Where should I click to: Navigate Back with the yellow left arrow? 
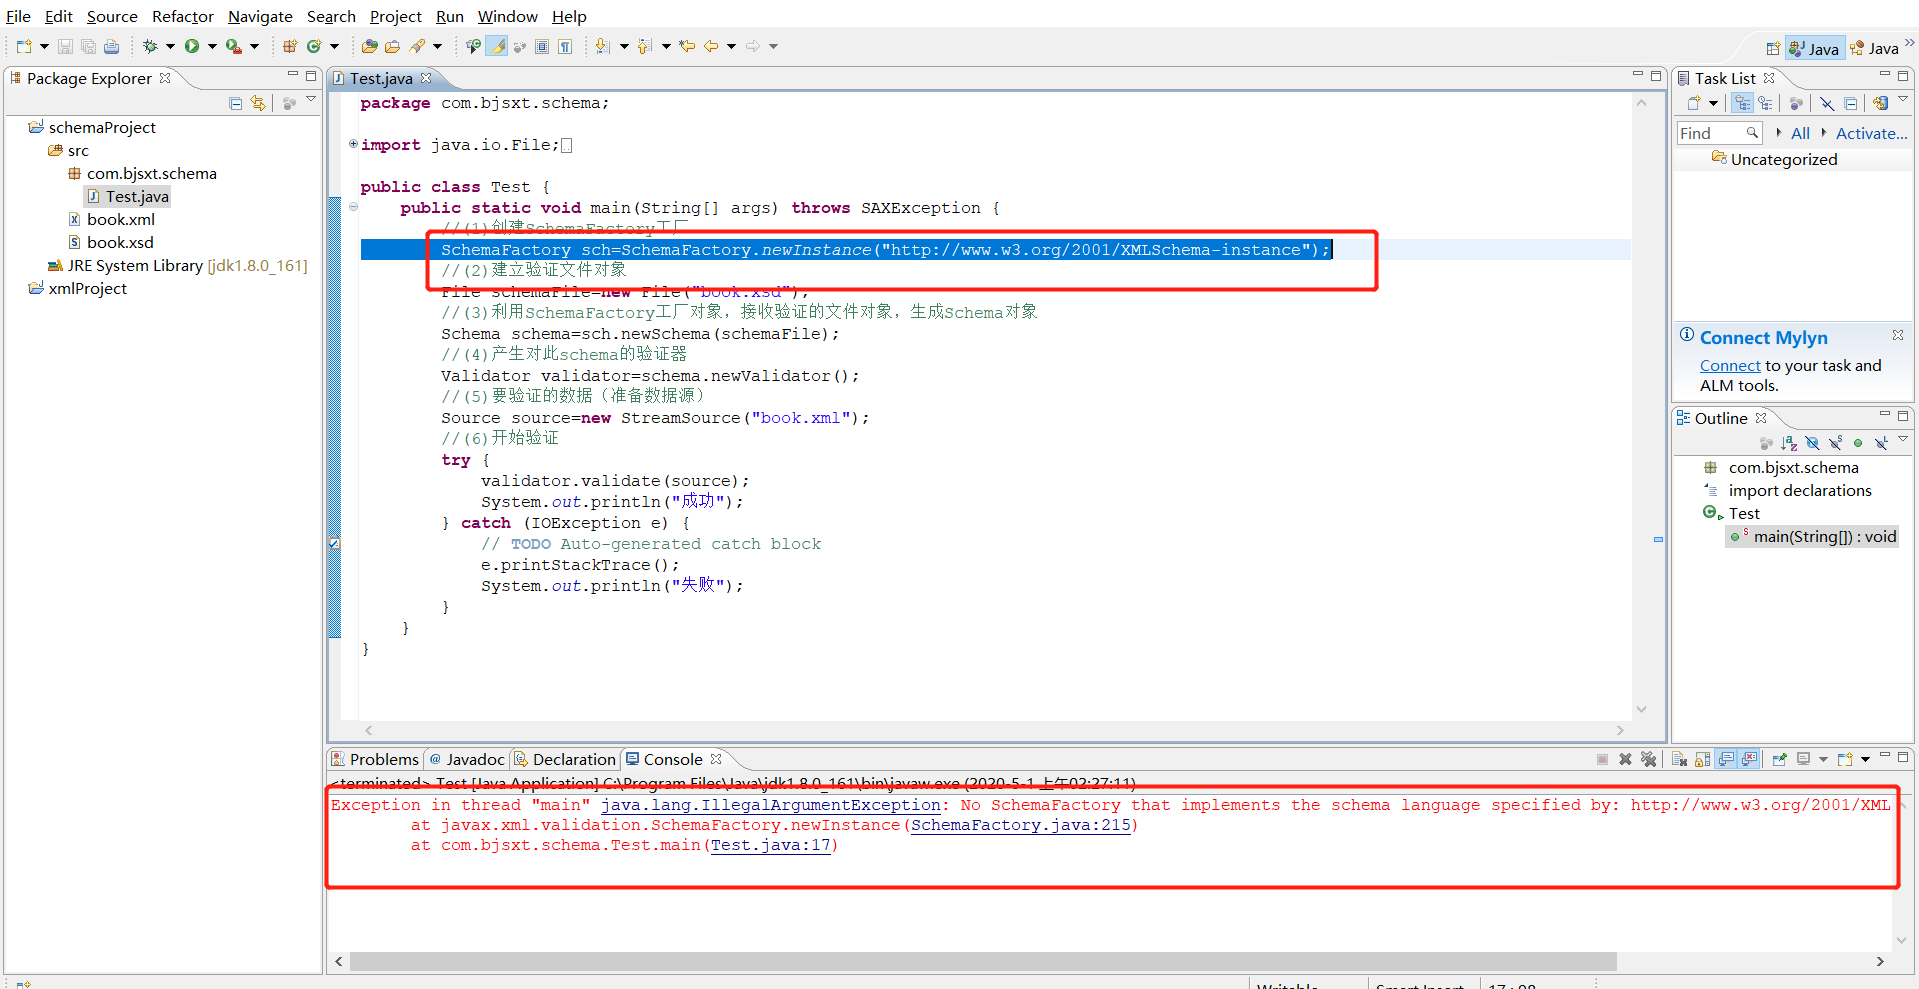(711, 46)
